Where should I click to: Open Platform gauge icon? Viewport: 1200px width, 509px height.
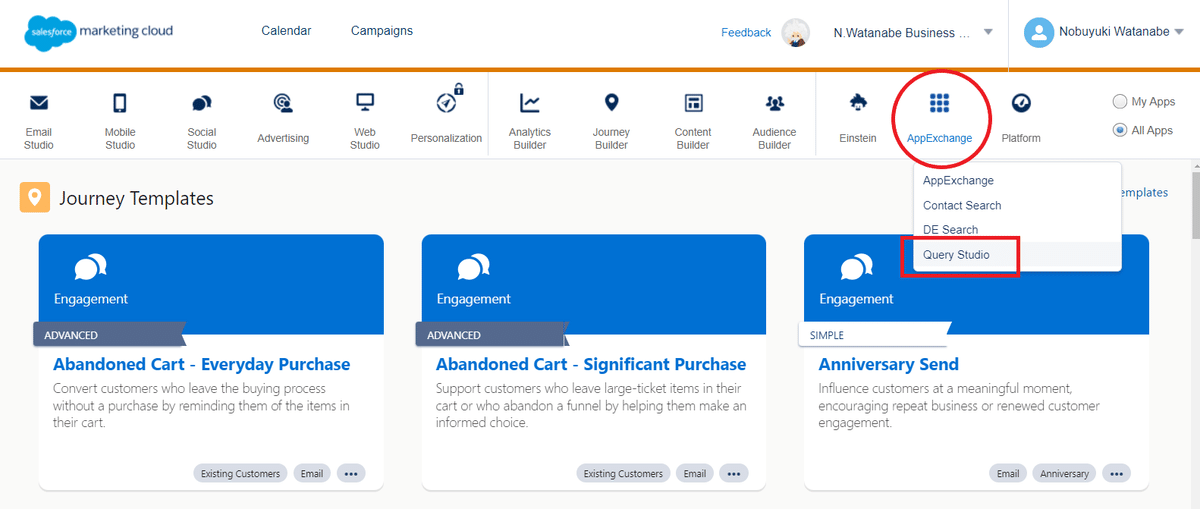pos(1021,103)
